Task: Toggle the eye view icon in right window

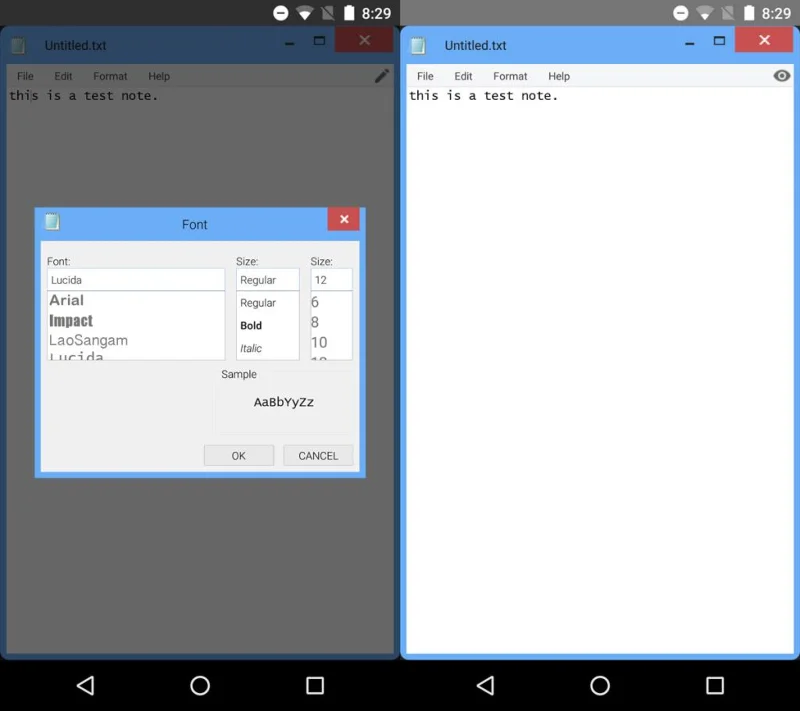Action: 781,76
